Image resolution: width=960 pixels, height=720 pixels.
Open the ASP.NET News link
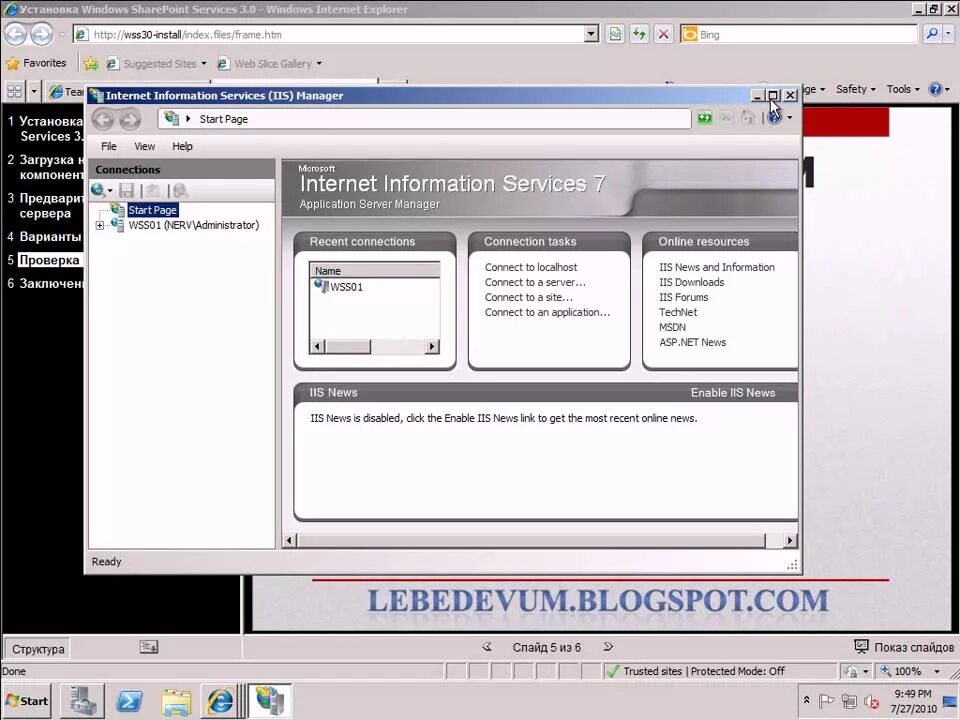point(692,342)
